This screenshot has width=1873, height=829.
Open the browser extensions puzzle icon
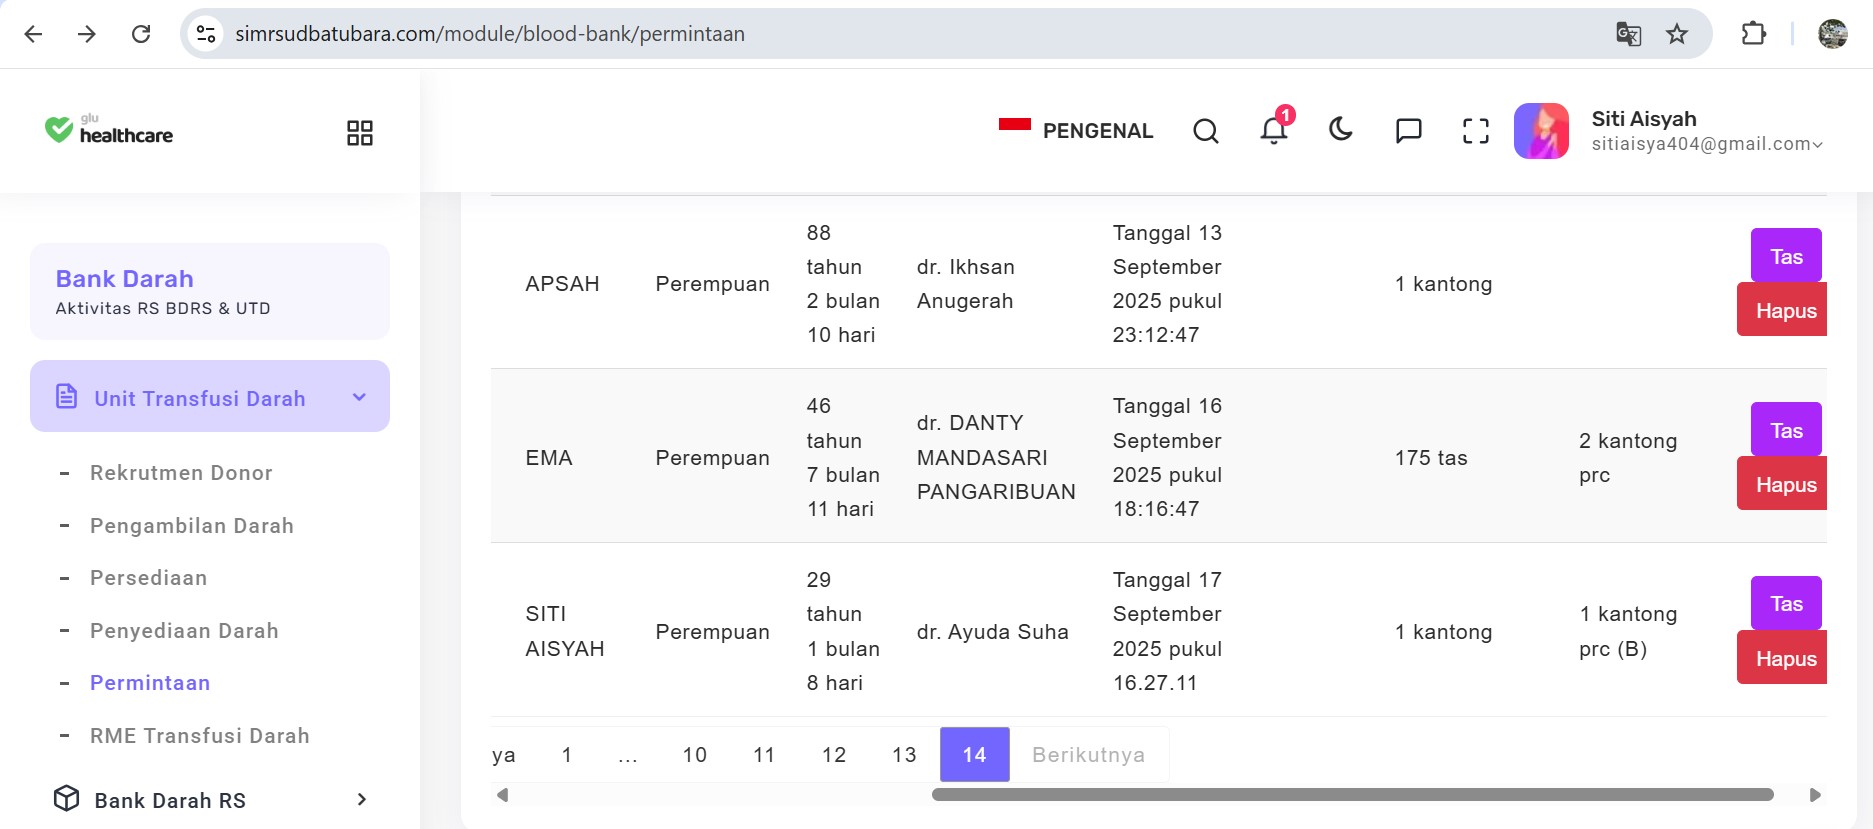tap(1753, 34)
